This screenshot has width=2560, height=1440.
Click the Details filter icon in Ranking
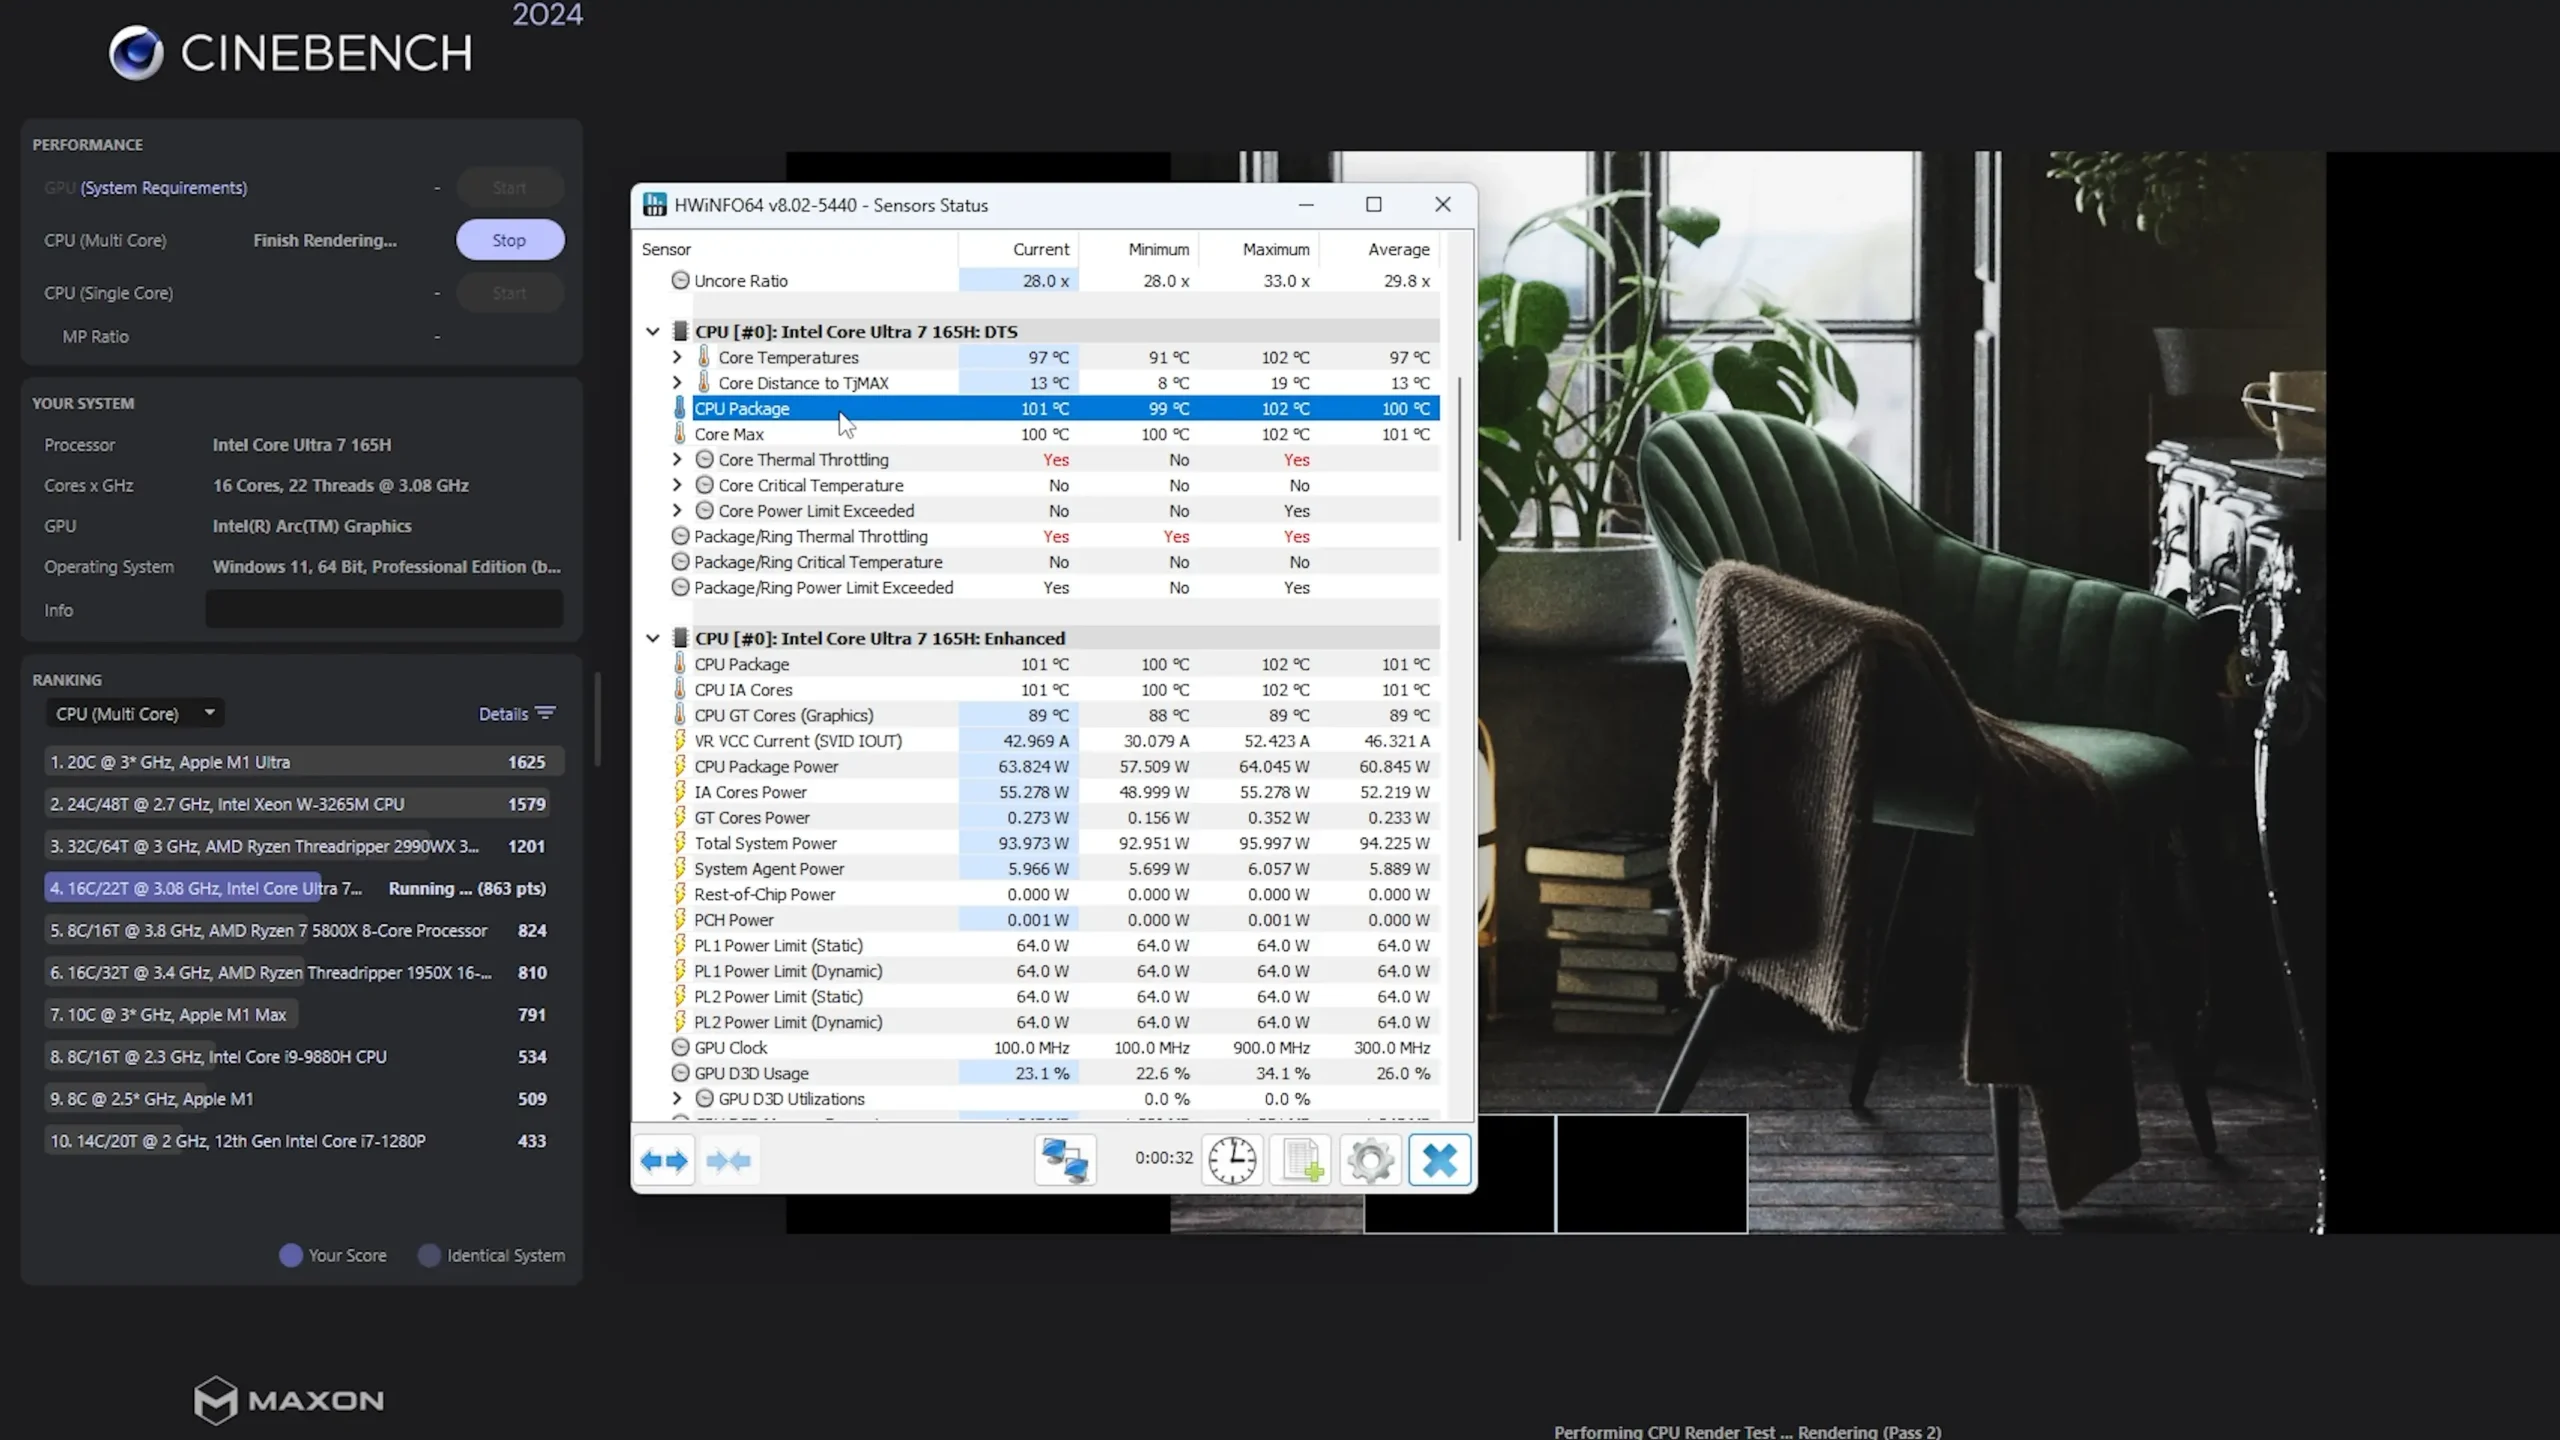(x=545, y=713)
